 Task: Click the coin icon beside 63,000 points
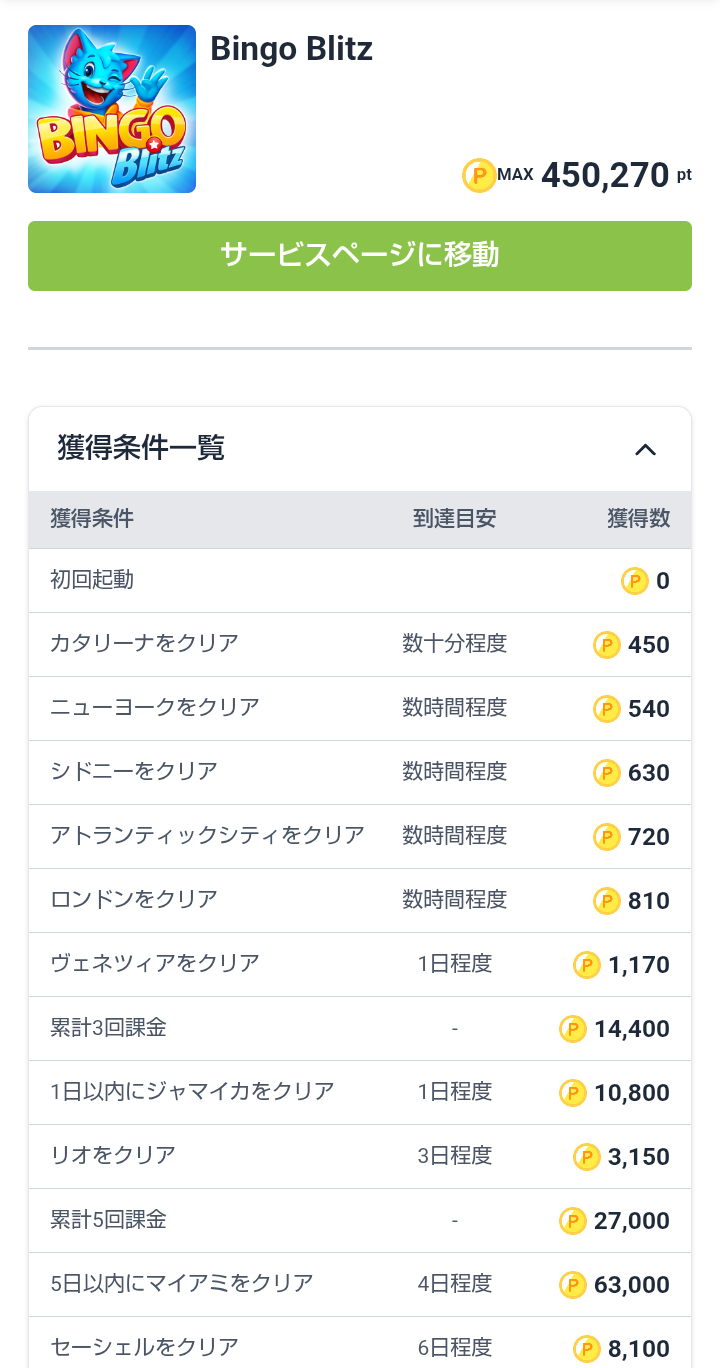[x=573, y=1285]
